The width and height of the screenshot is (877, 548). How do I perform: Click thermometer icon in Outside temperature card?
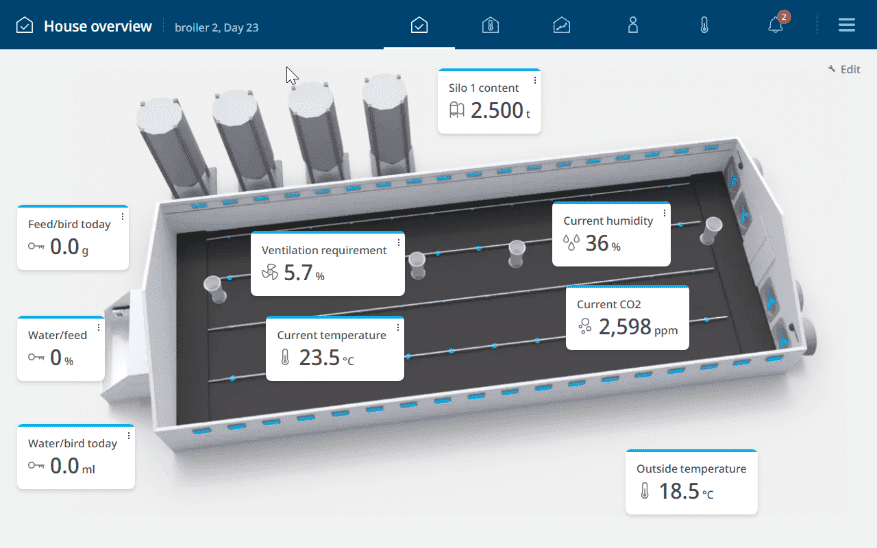[645, 490]
